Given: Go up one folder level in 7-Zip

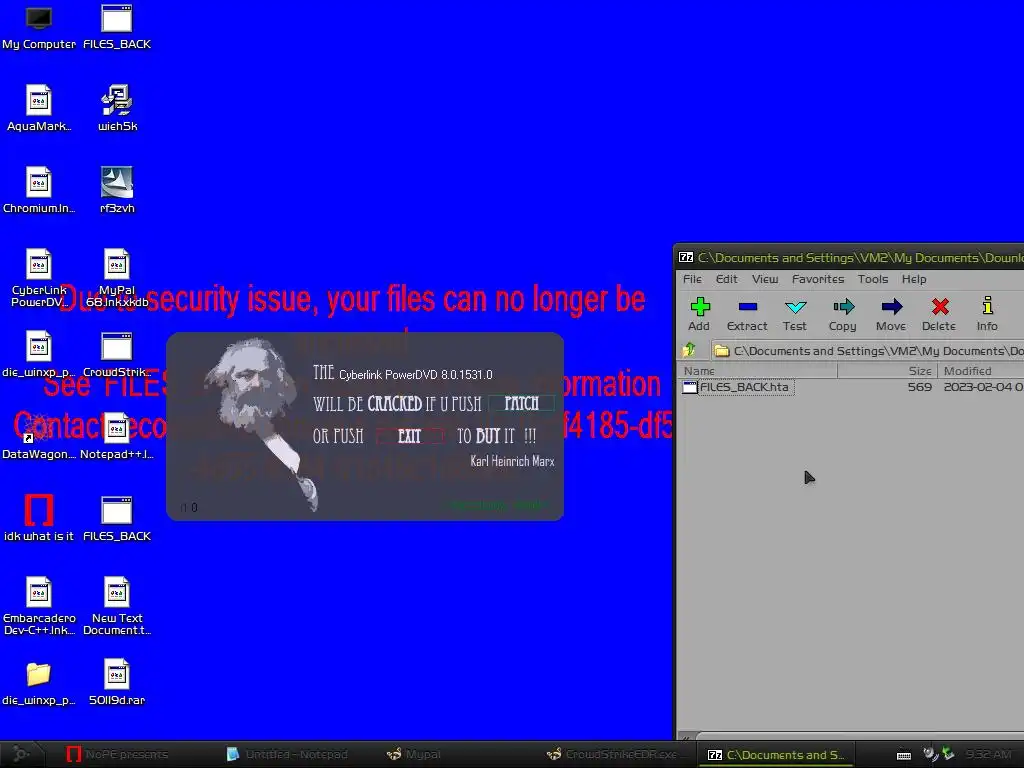Looking at the screenshot, I should 690,351.
